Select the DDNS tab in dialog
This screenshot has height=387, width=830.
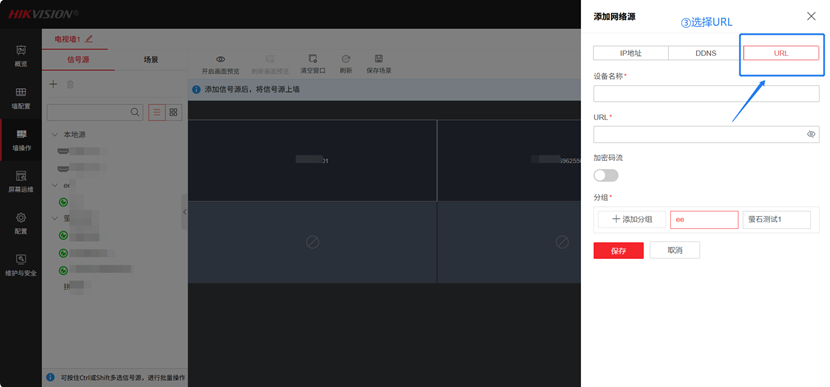click(706, 53)
